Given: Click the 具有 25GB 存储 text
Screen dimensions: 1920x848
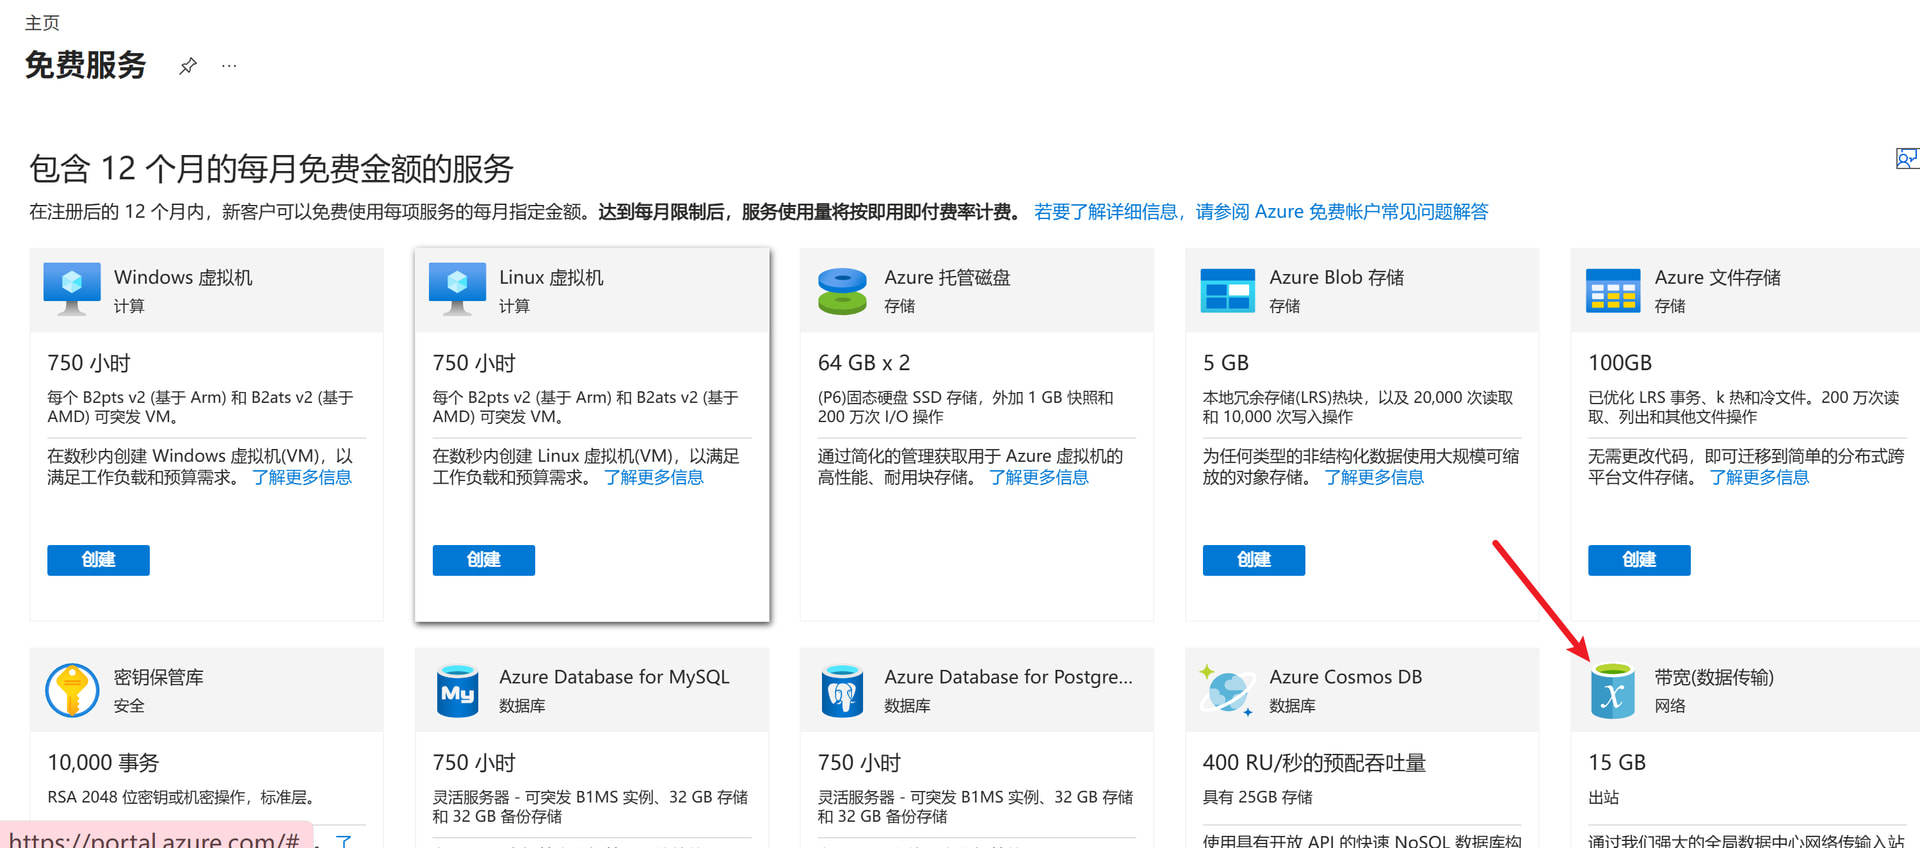Looking at the screenshot, I should tap(1258, 797).
